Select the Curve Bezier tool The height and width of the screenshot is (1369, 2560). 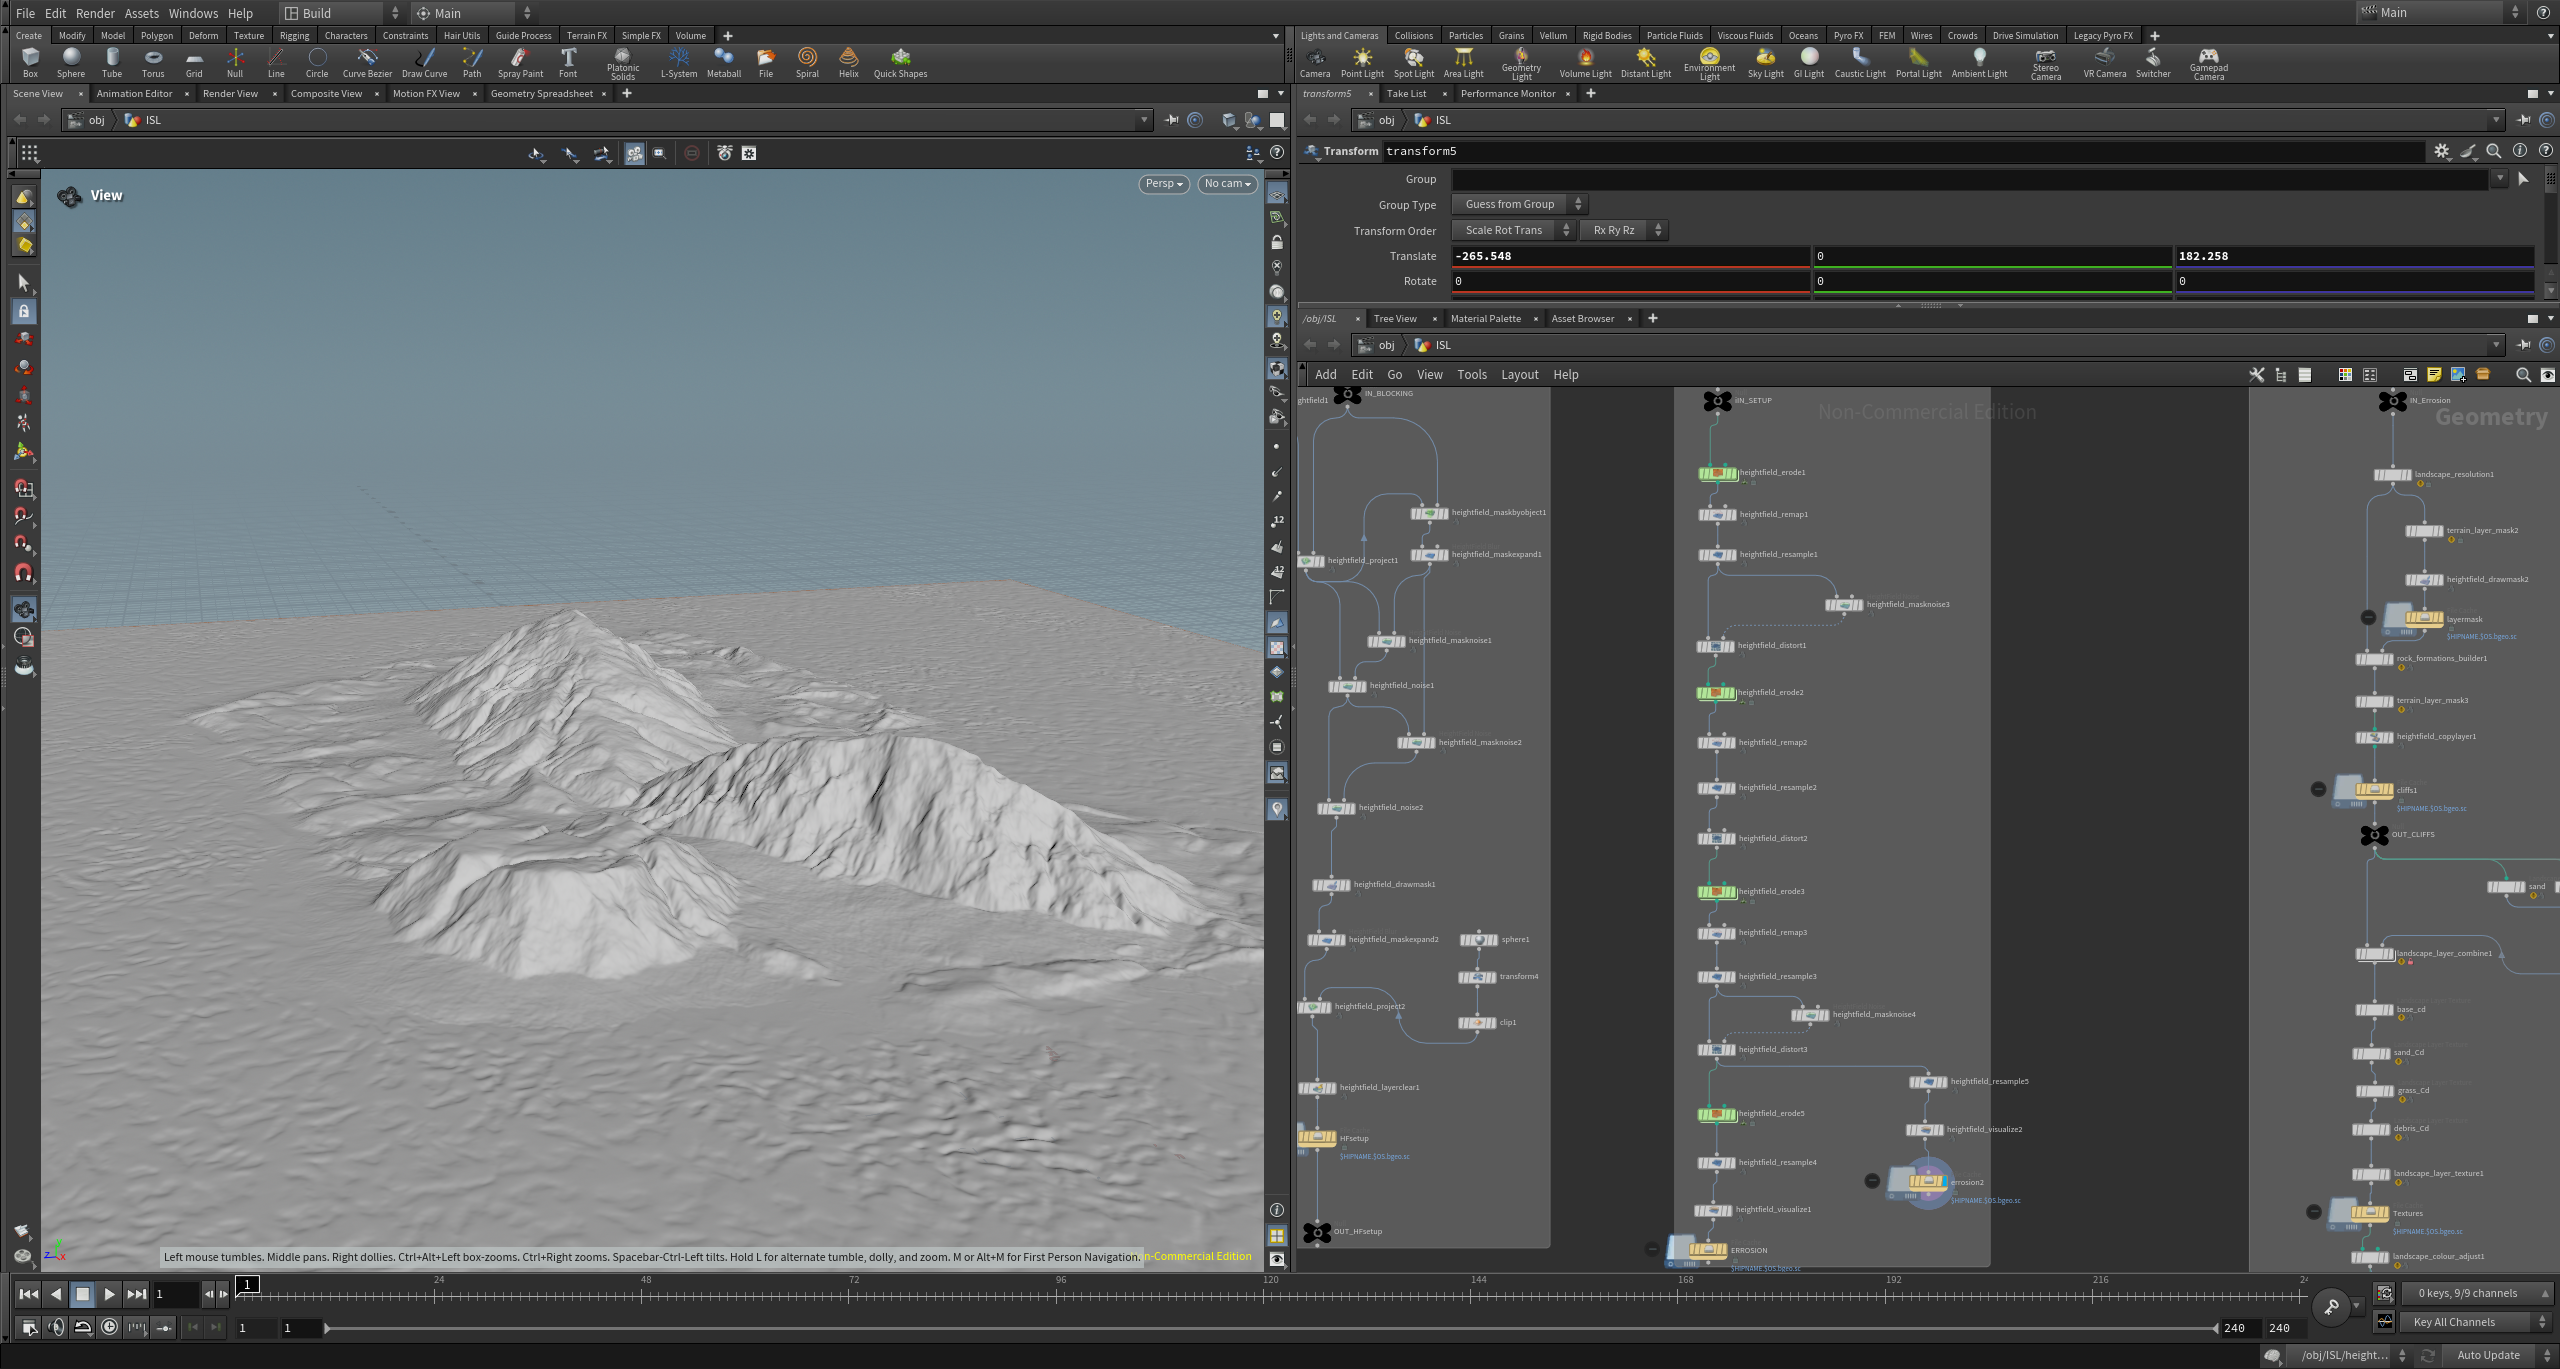(367, 62)
